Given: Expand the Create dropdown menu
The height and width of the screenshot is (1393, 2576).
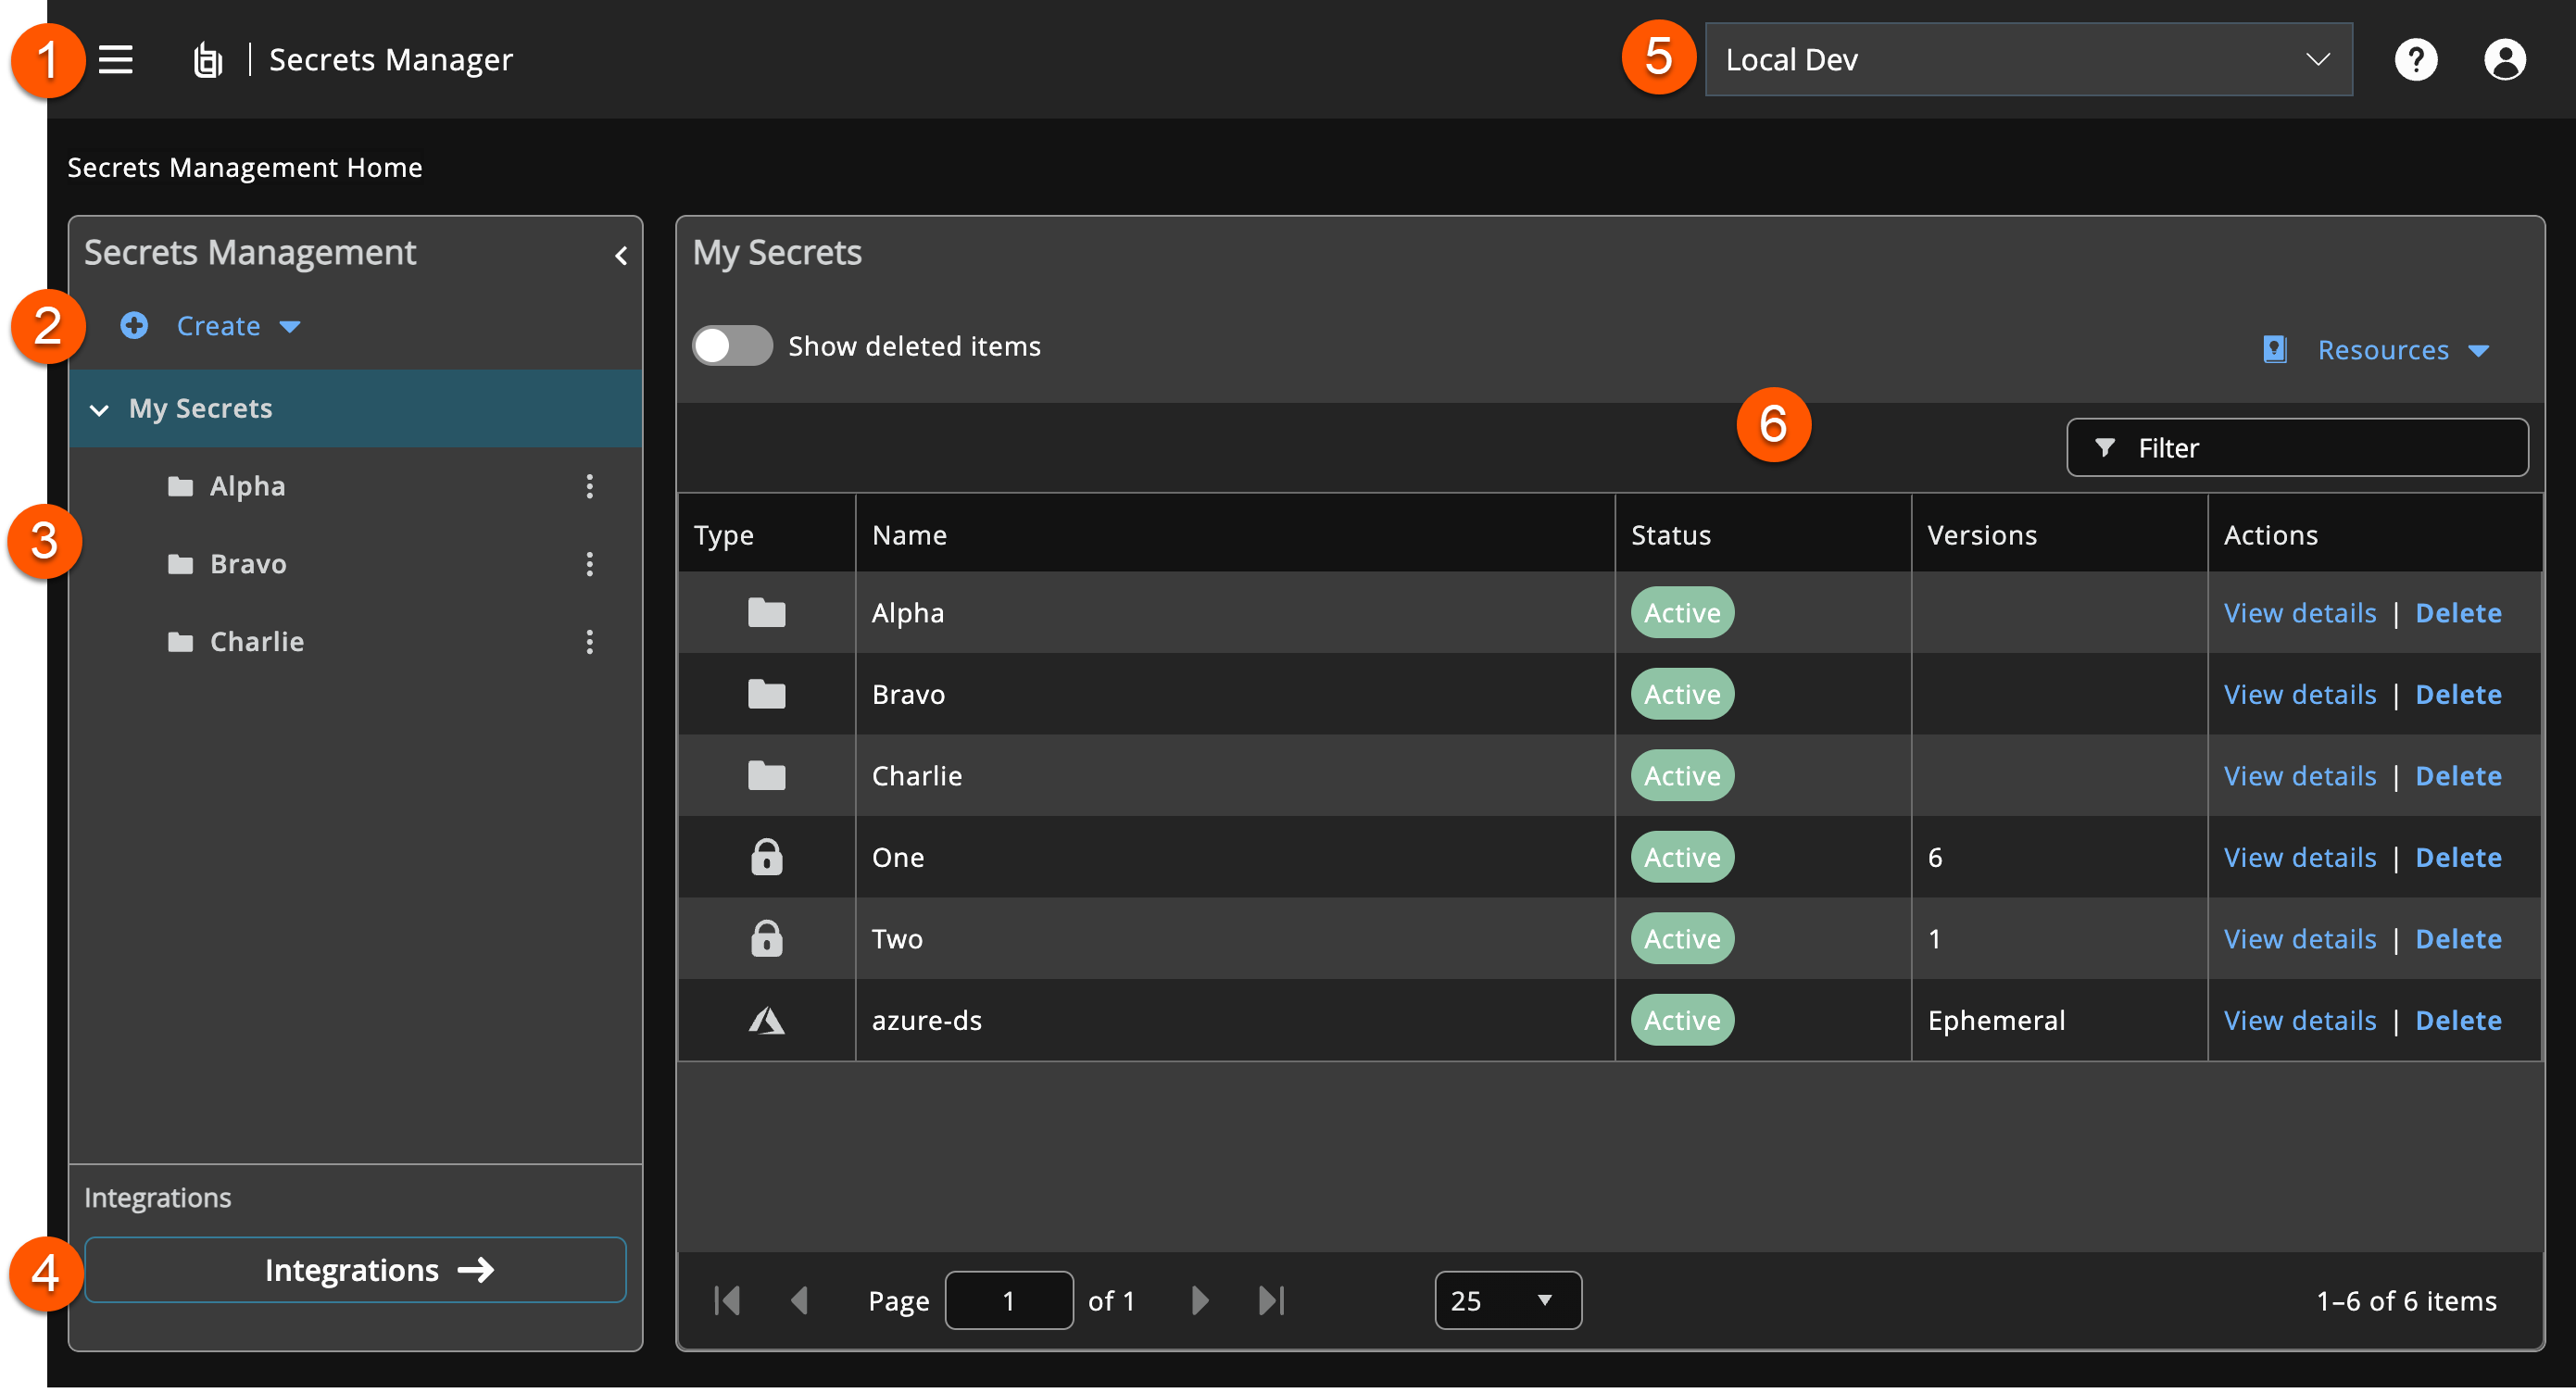Looking at the screenshot, I should pos(290,327).
